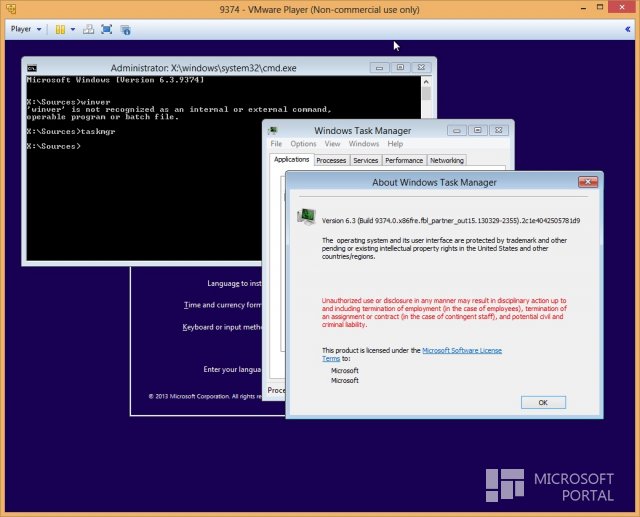Click the version build string in About dialog
640x517 pixels.
click(x=451, y=221)
